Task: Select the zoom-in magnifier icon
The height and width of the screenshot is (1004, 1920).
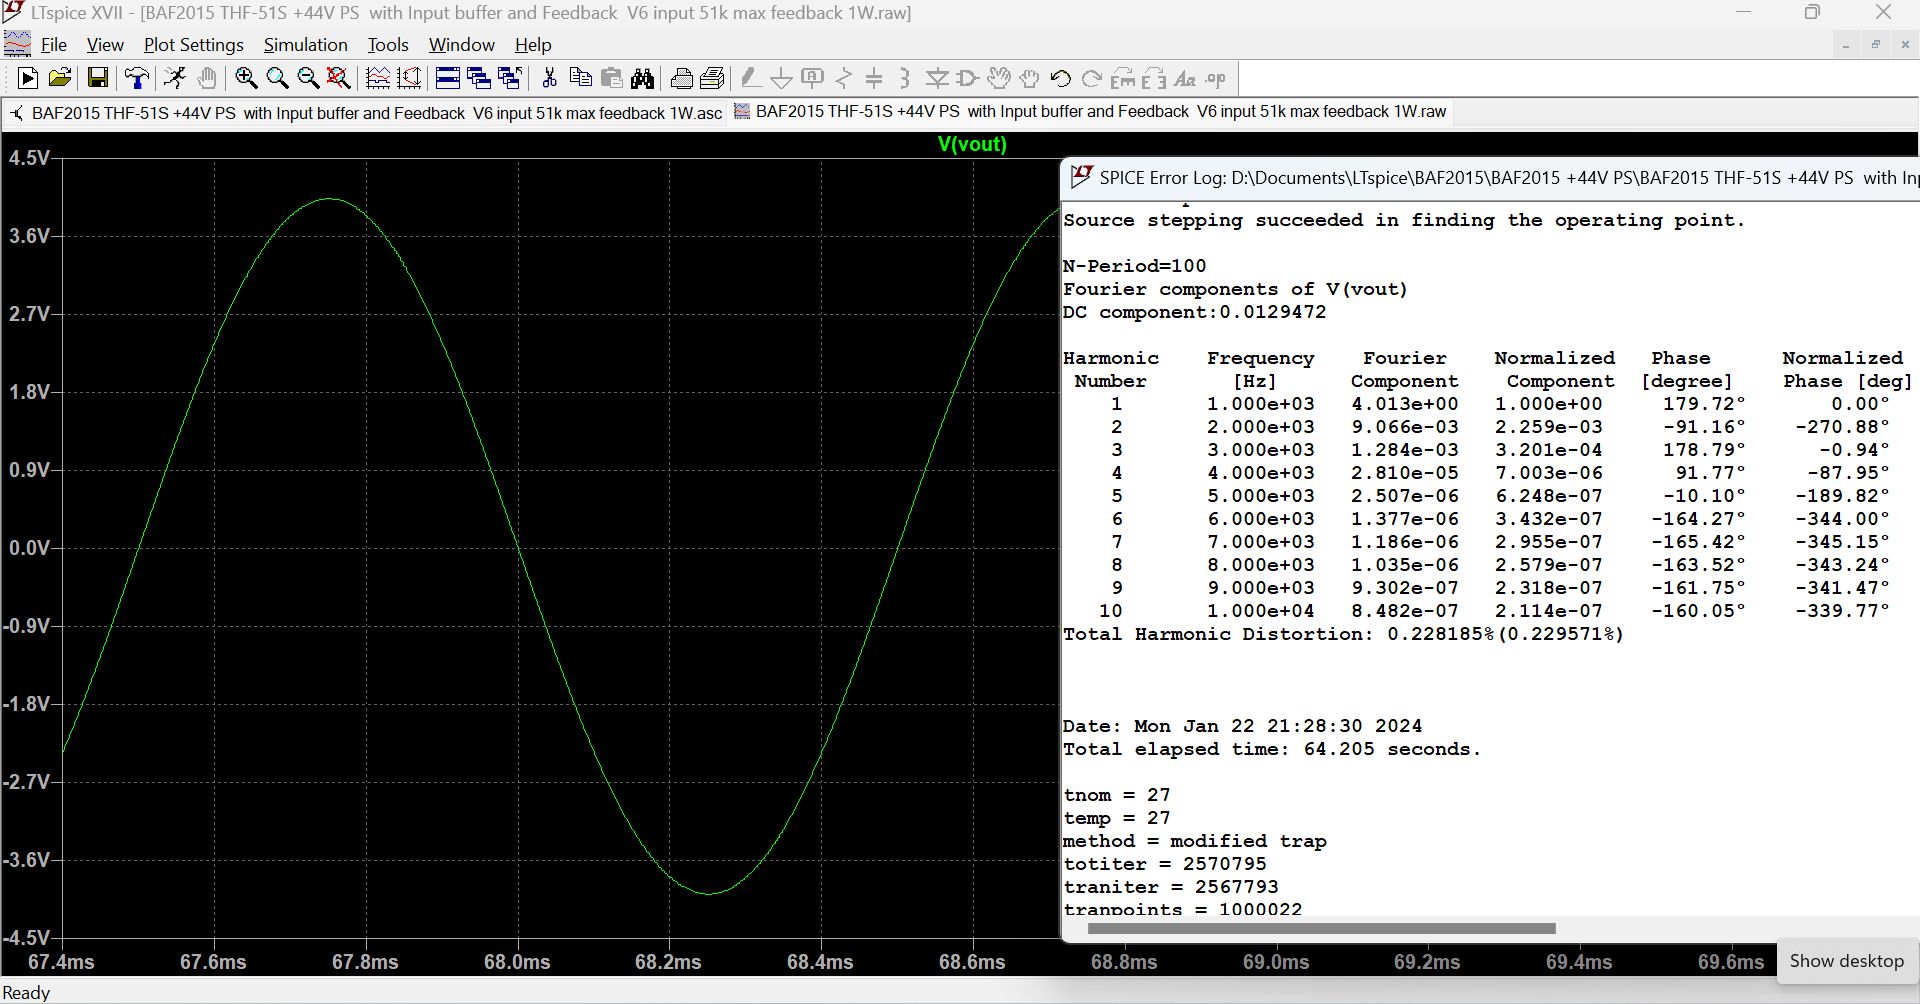Action: point(246,78)
